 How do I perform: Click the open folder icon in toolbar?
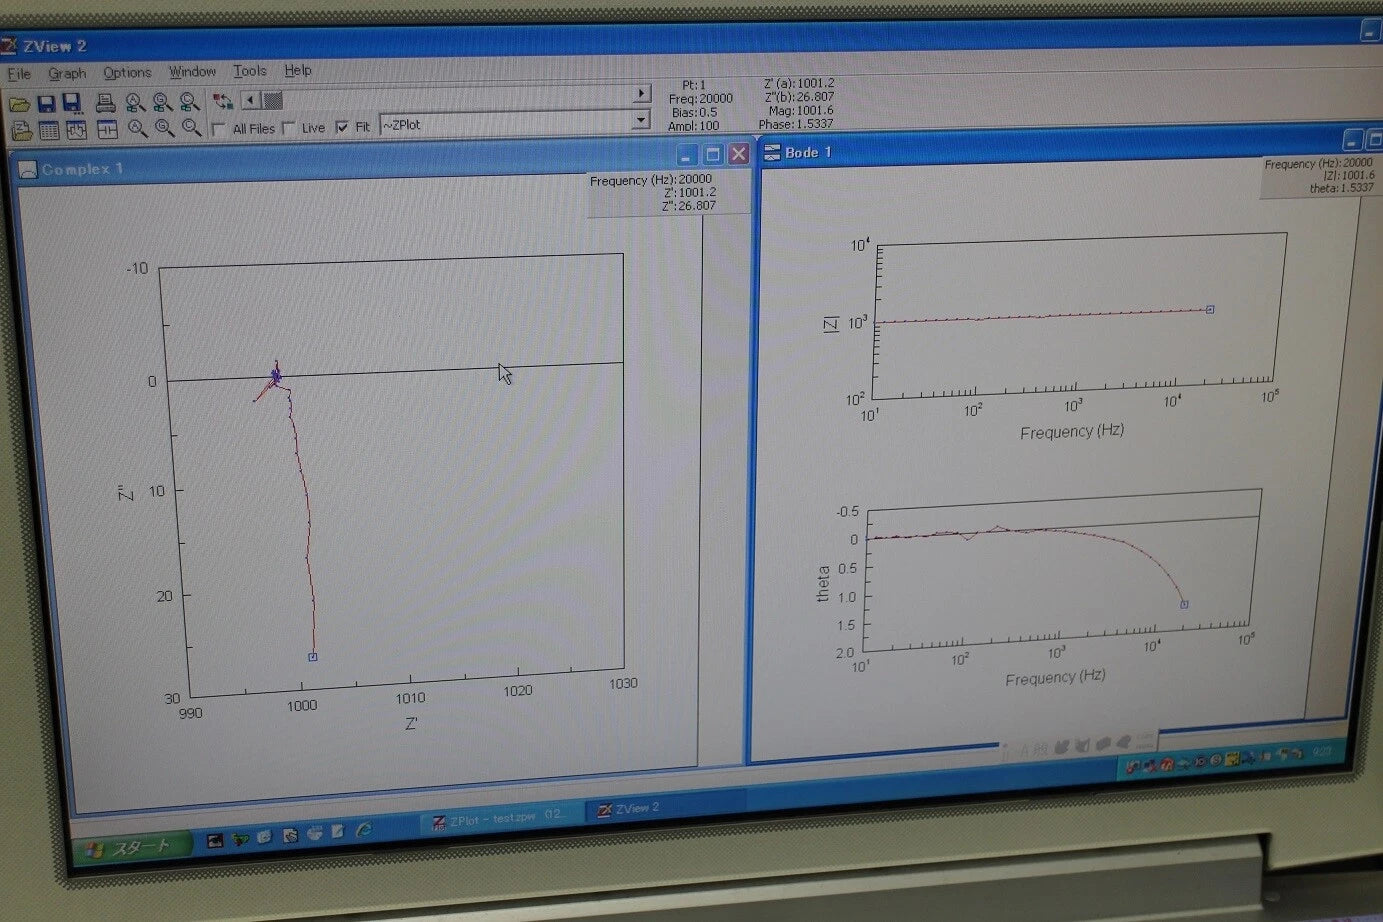pos(19,104)
